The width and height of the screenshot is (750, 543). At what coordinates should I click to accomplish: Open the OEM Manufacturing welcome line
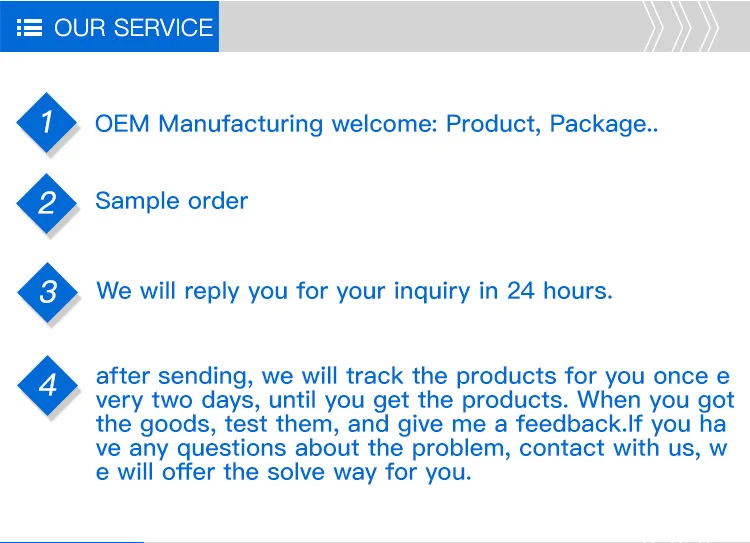click(x=376, y=124)
